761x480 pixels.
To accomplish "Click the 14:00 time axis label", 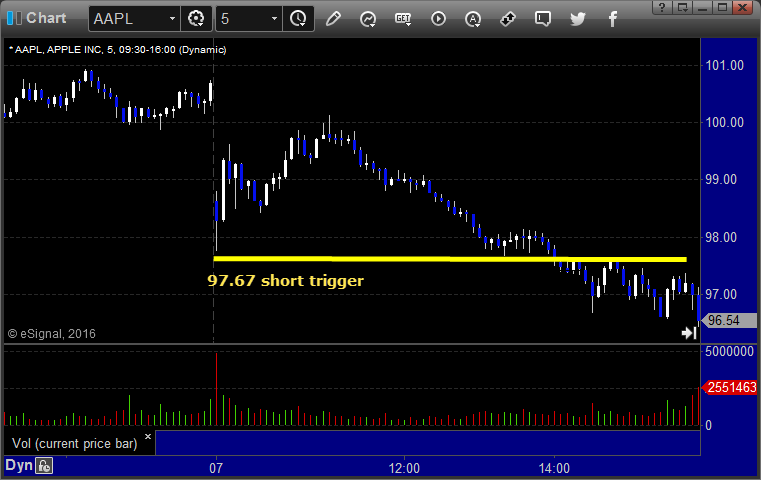I will [x=554, y=468].
